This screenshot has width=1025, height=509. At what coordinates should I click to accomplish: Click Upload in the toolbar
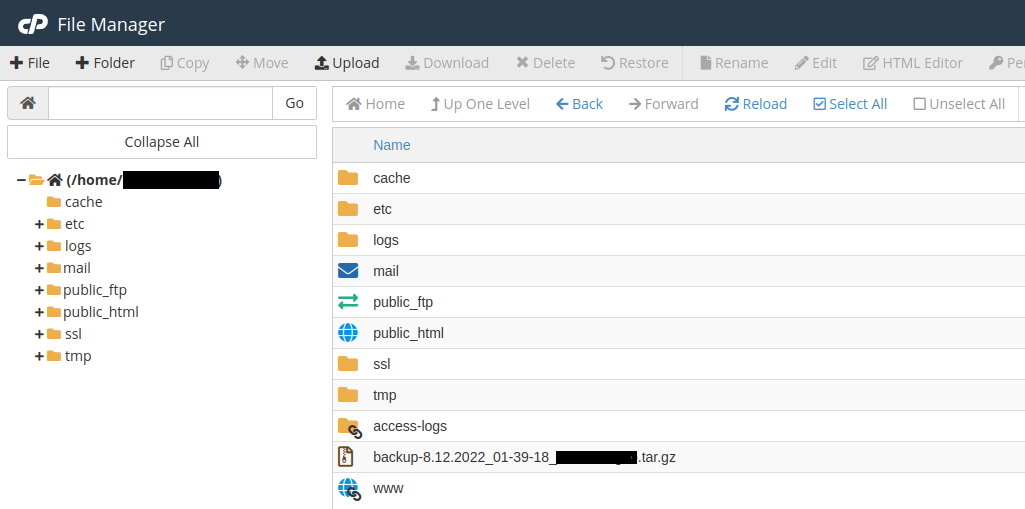pyautogui.click(x=347, y=63)
